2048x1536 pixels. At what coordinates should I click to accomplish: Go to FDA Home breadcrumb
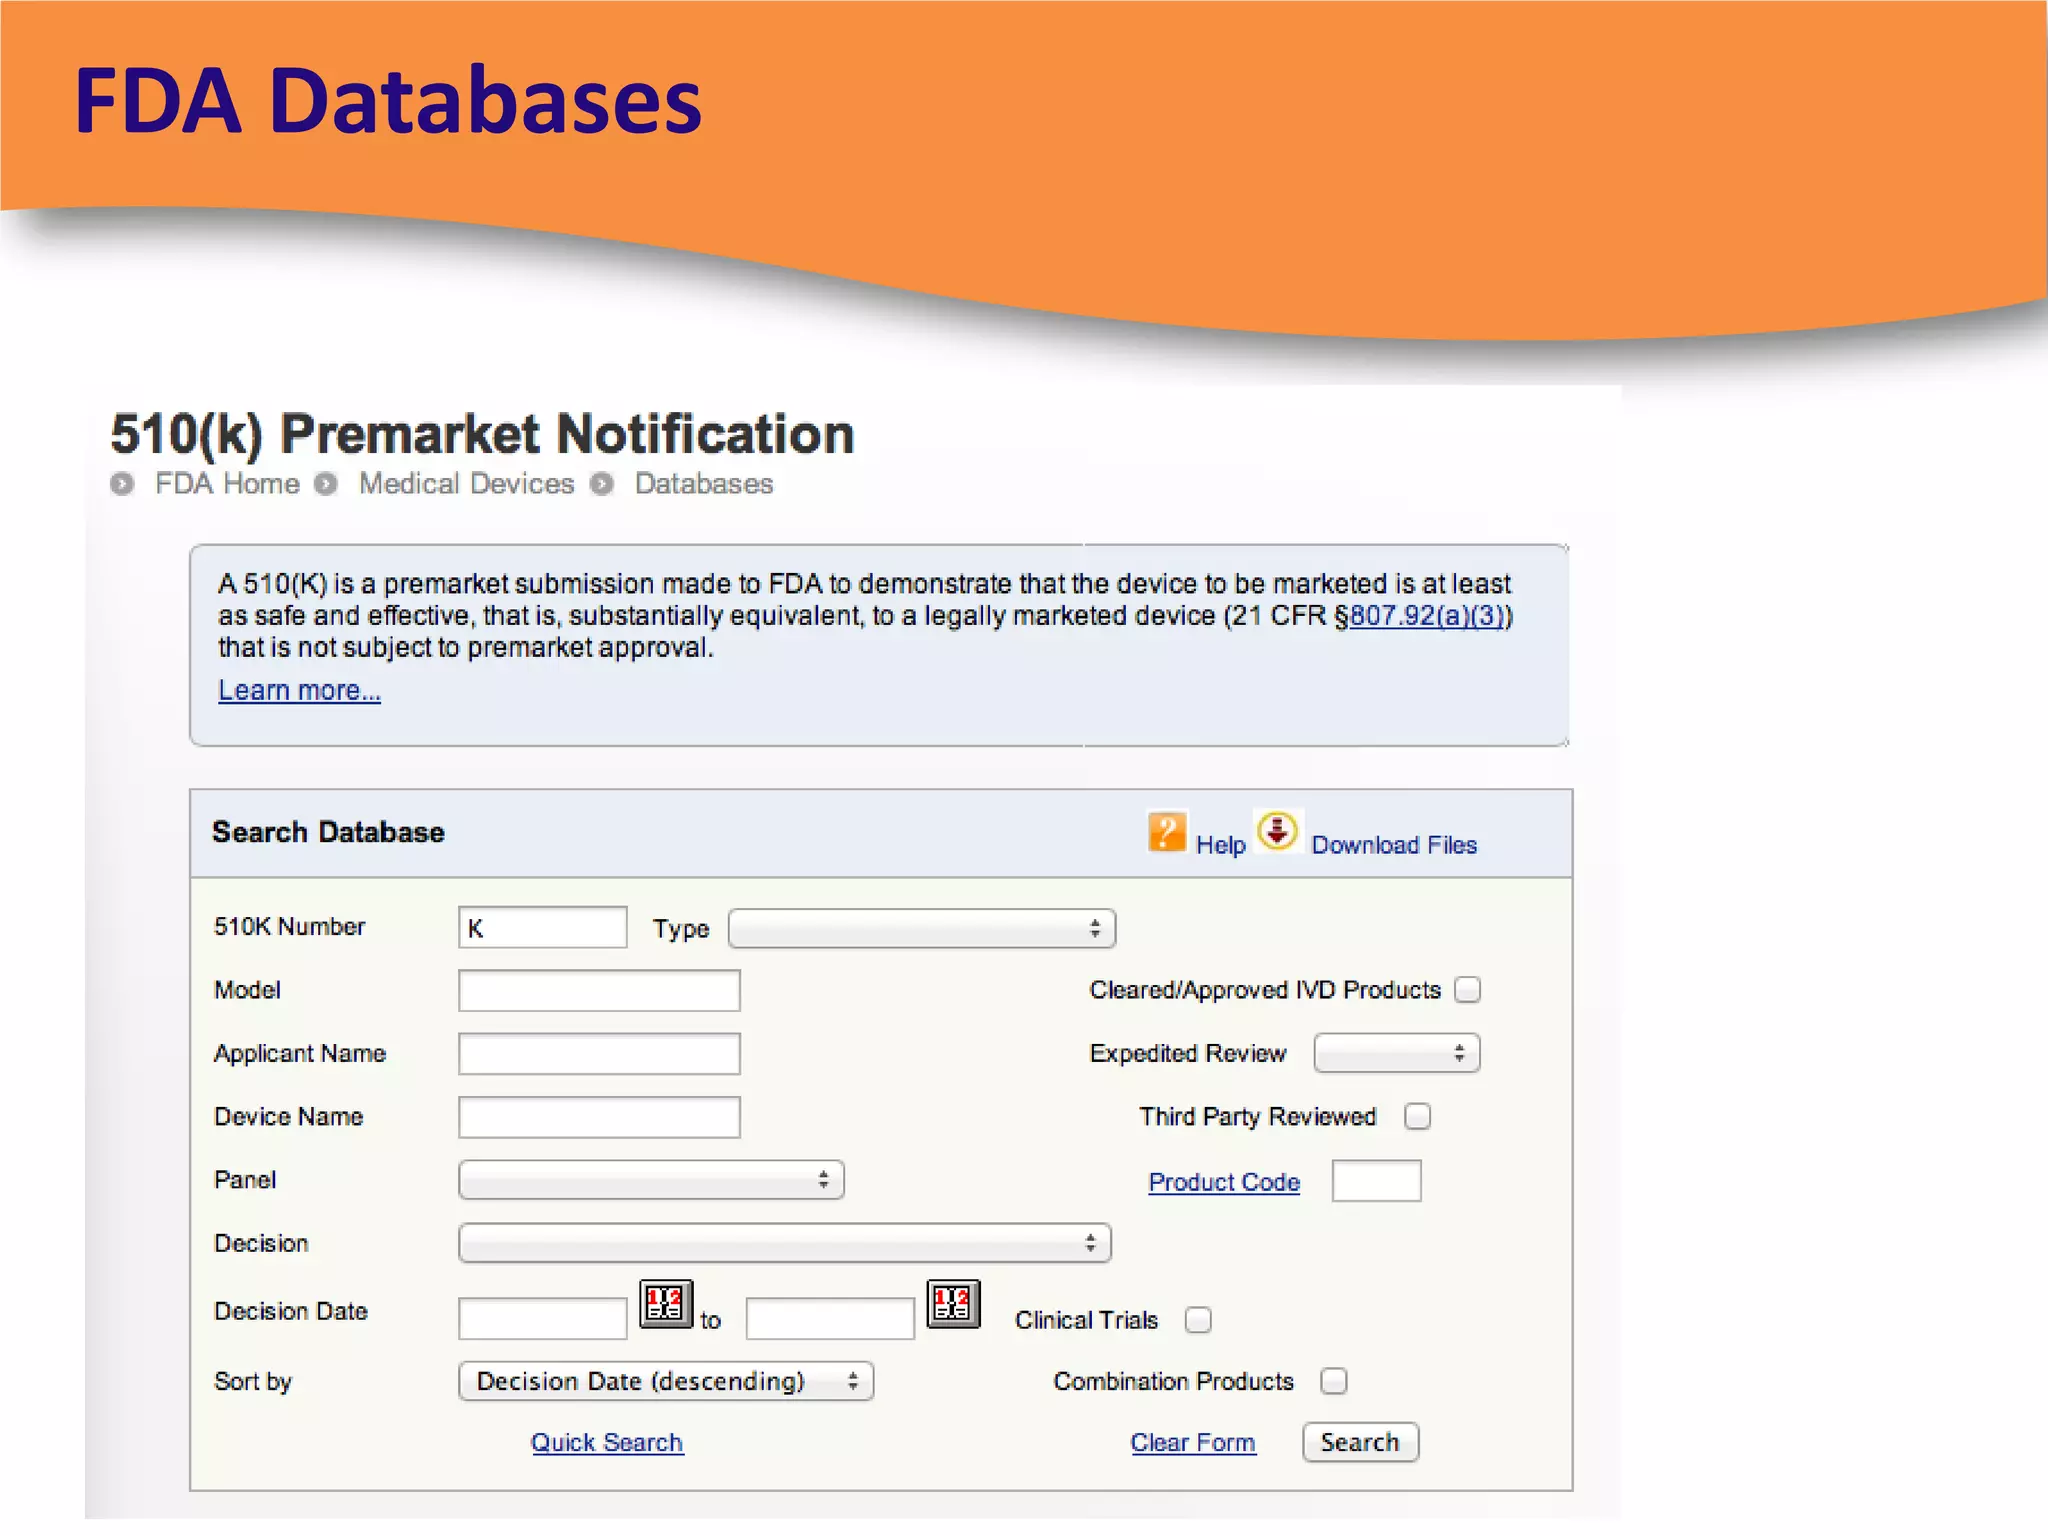click(227, 484)
